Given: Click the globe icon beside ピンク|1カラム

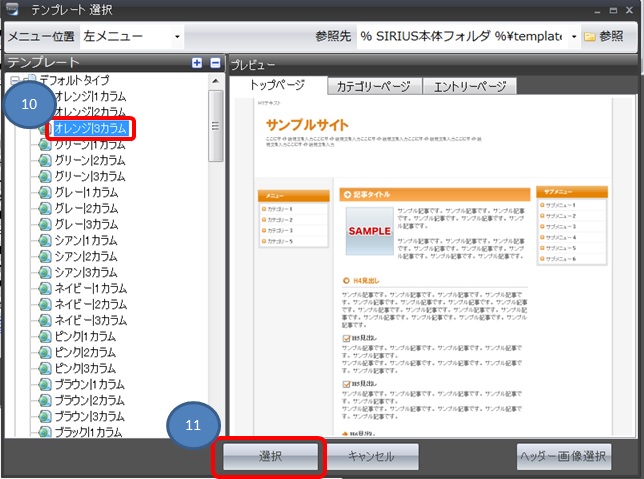Looking at the screenshot, I should (x=44, y=337).
